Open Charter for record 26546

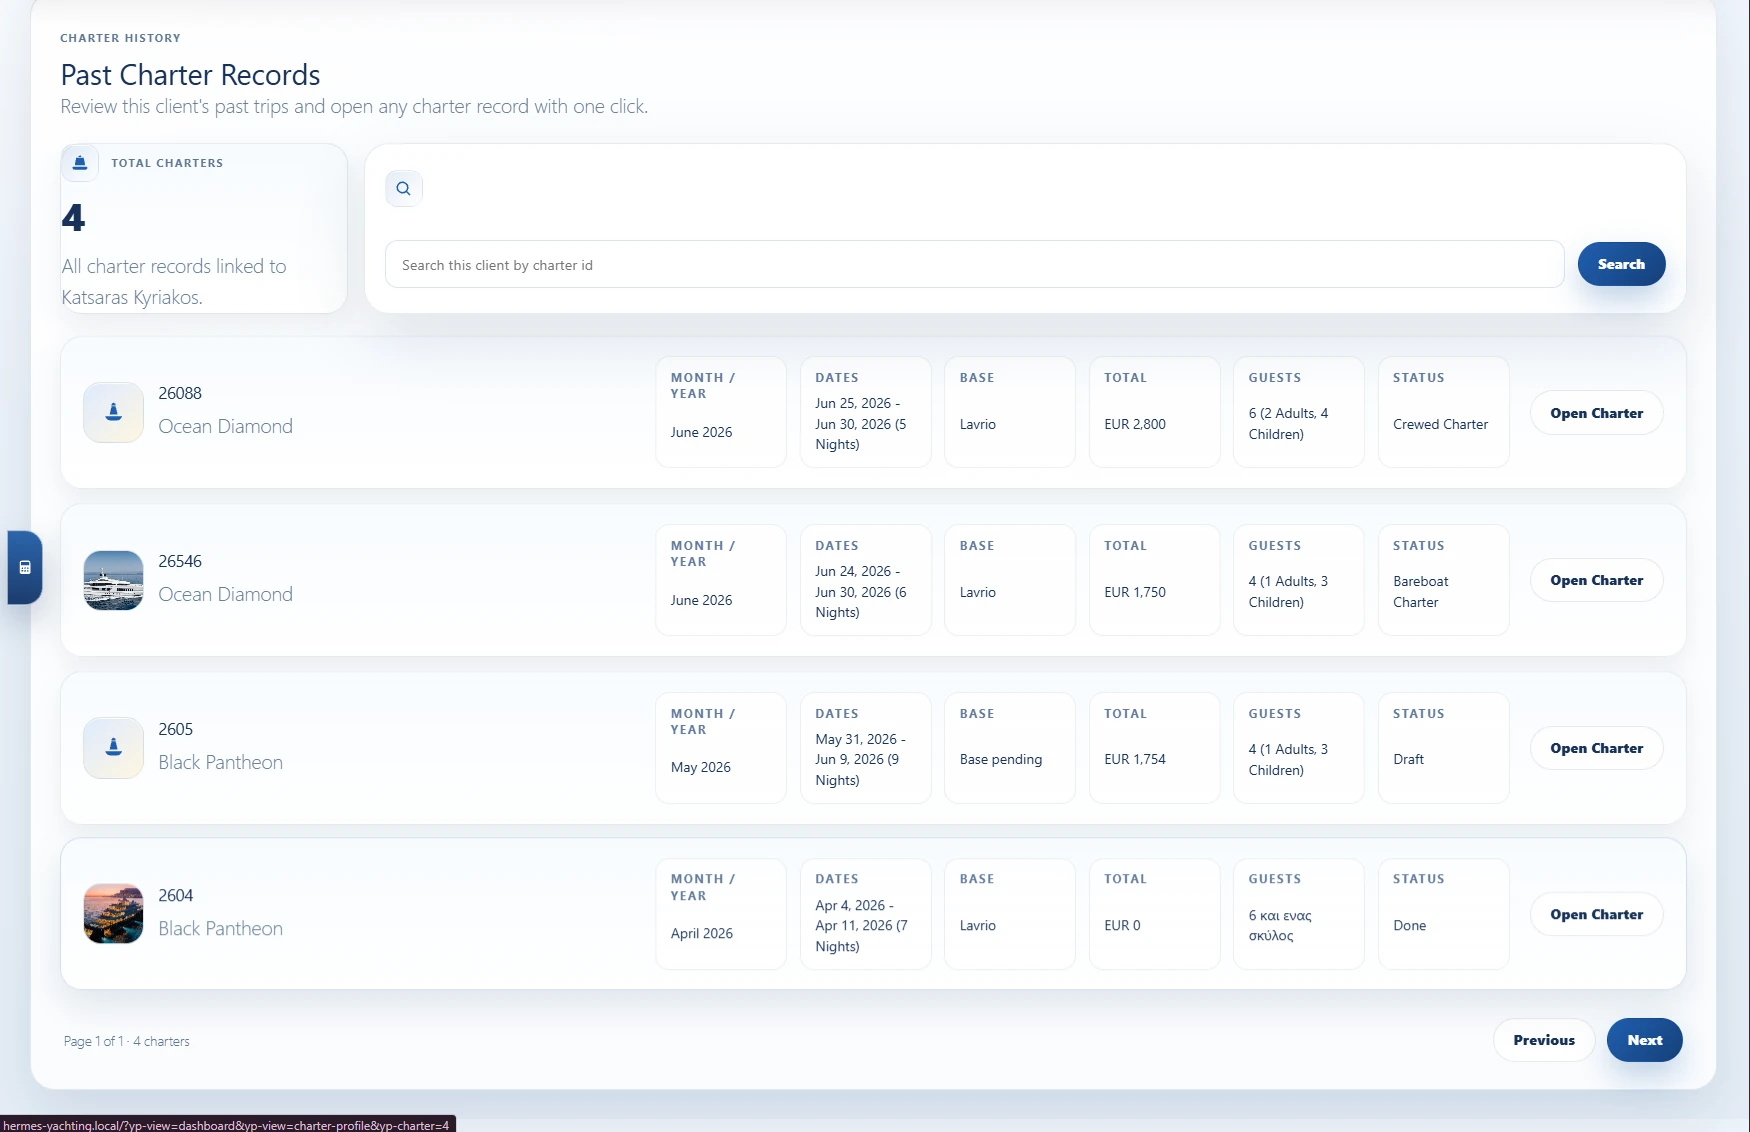1596,580
